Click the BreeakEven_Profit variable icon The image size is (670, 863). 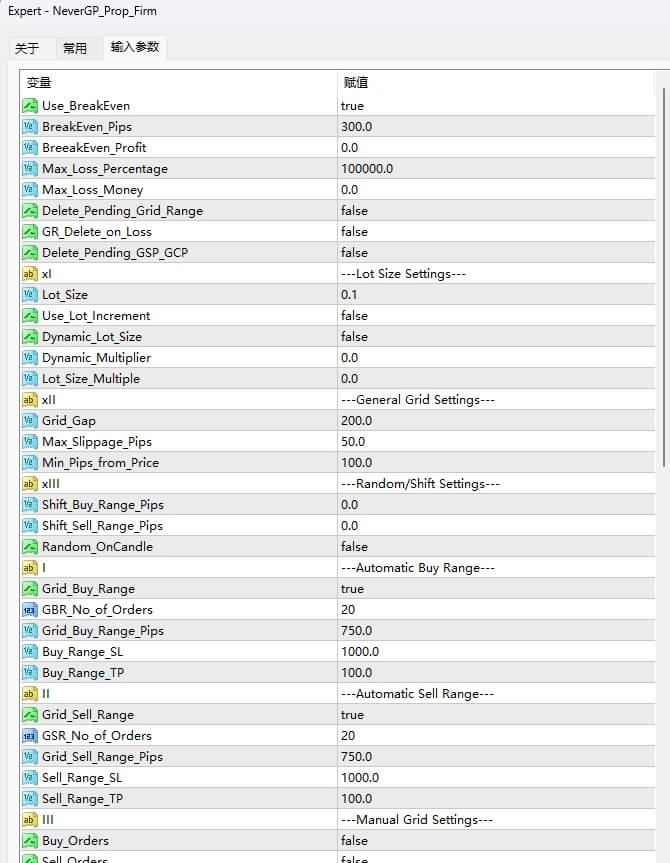point(30,148)
